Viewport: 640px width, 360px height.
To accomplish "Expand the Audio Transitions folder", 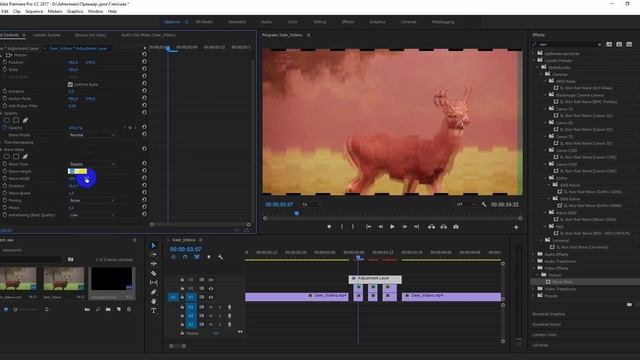I will click(x=533, y=261).
